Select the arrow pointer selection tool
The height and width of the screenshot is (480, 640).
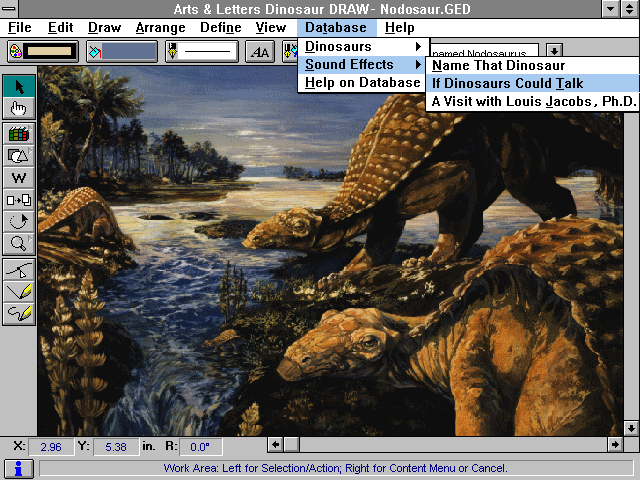coord(19,87)
